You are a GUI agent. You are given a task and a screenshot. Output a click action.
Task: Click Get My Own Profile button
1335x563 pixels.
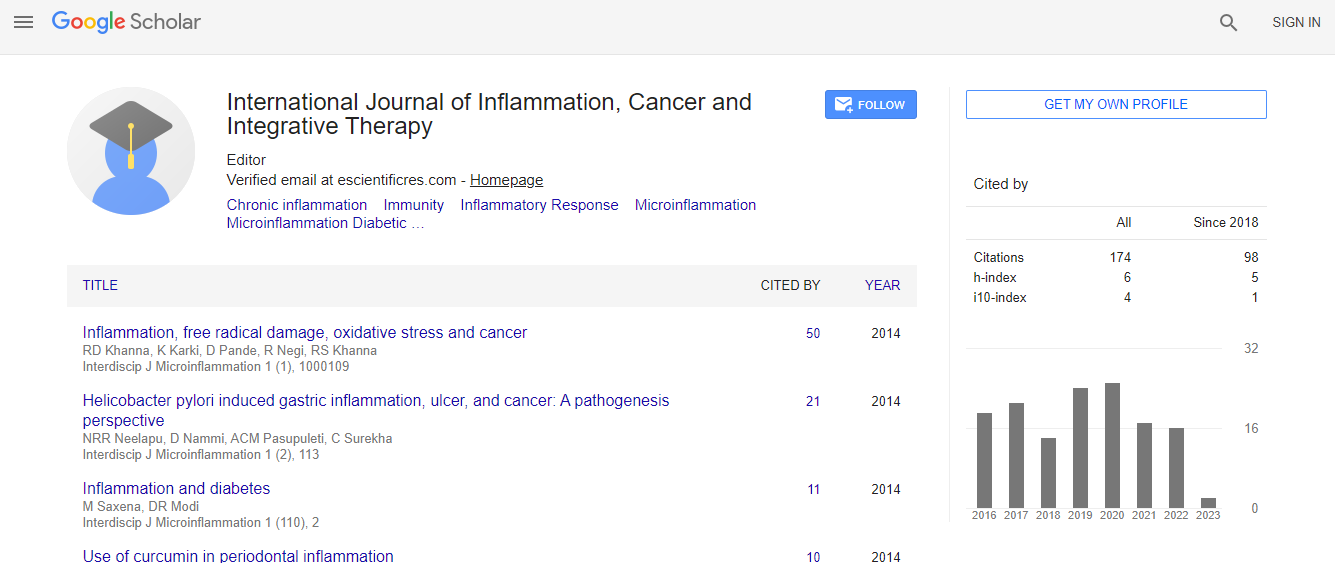click(1115, 105)
